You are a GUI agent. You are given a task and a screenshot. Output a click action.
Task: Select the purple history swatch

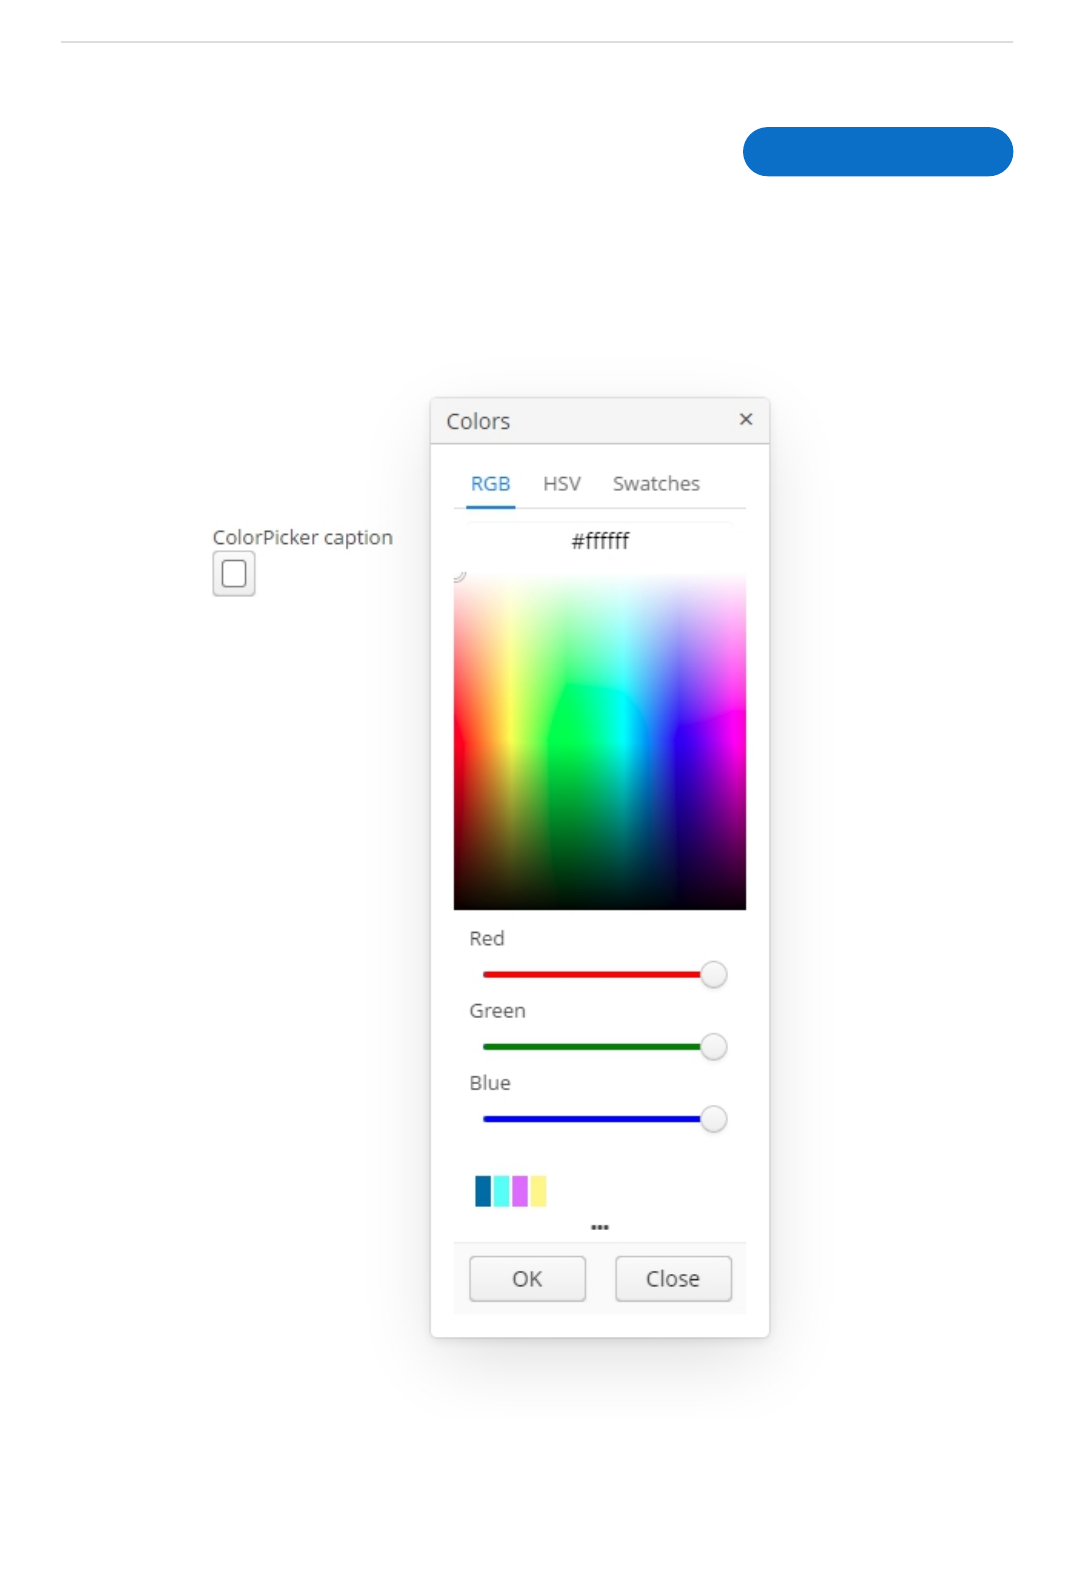click(520, 1191)
